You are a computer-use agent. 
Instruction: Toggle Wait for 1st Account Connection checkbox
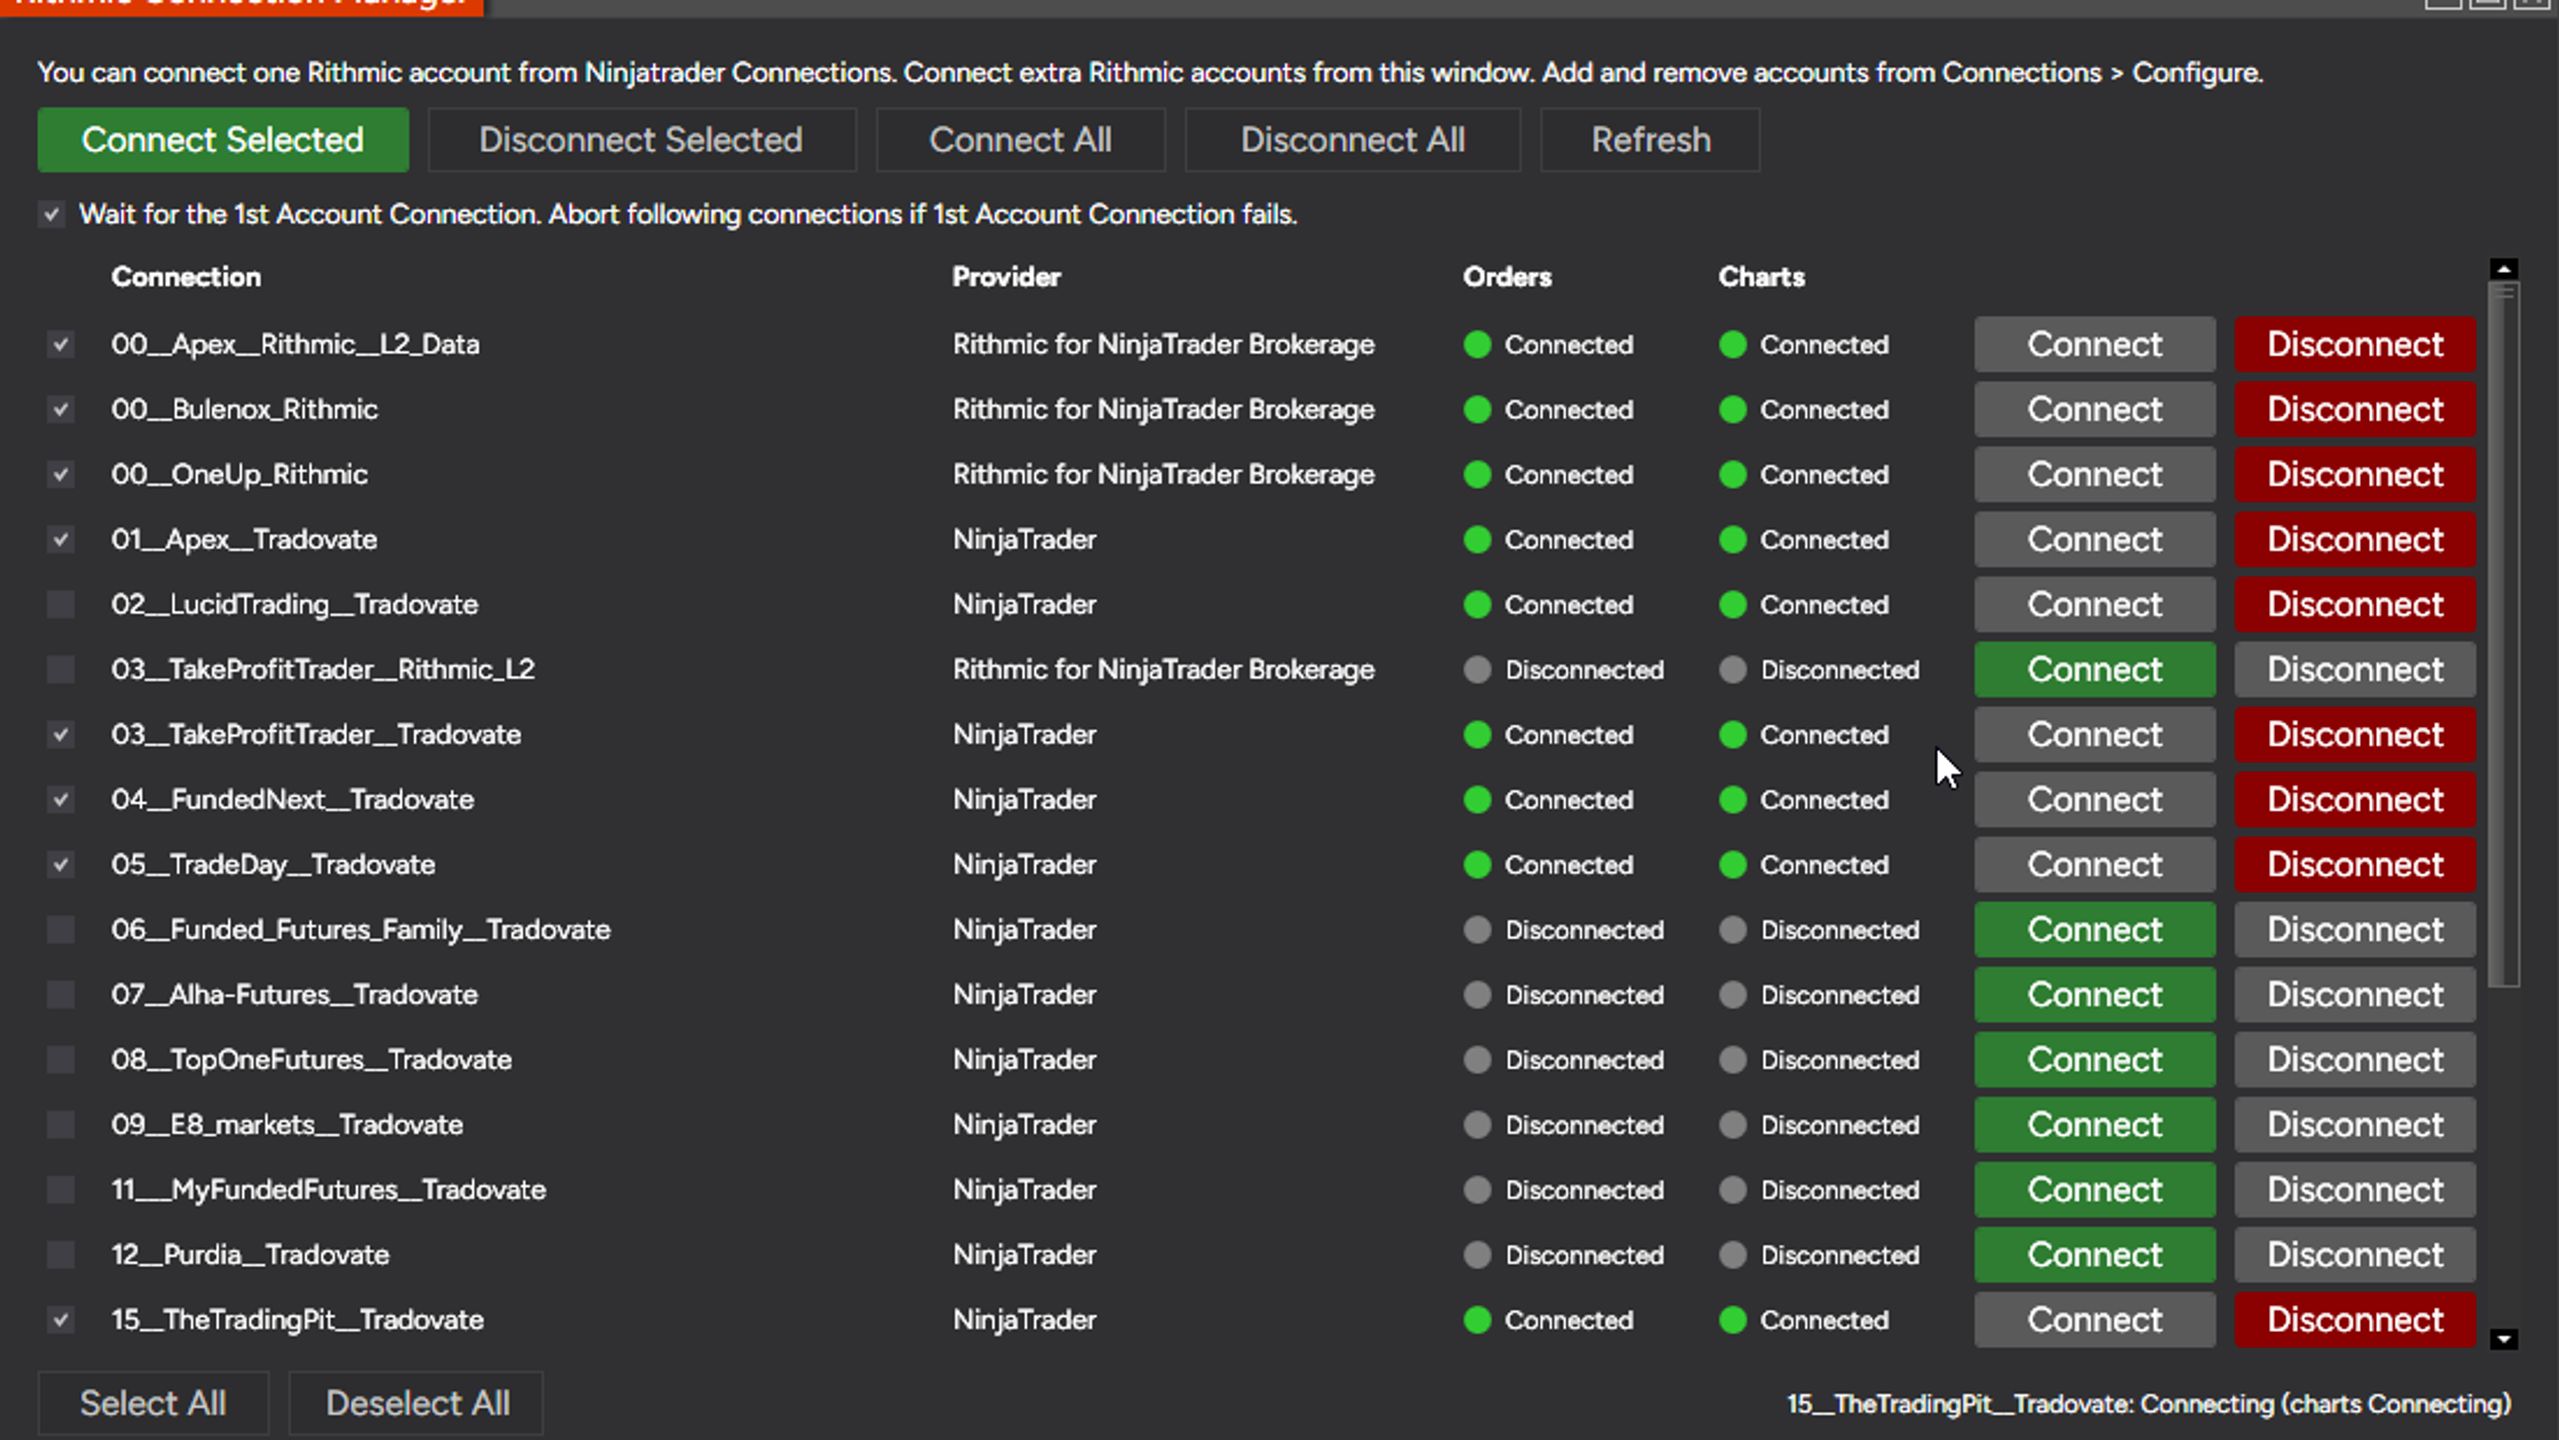(51, 214)
